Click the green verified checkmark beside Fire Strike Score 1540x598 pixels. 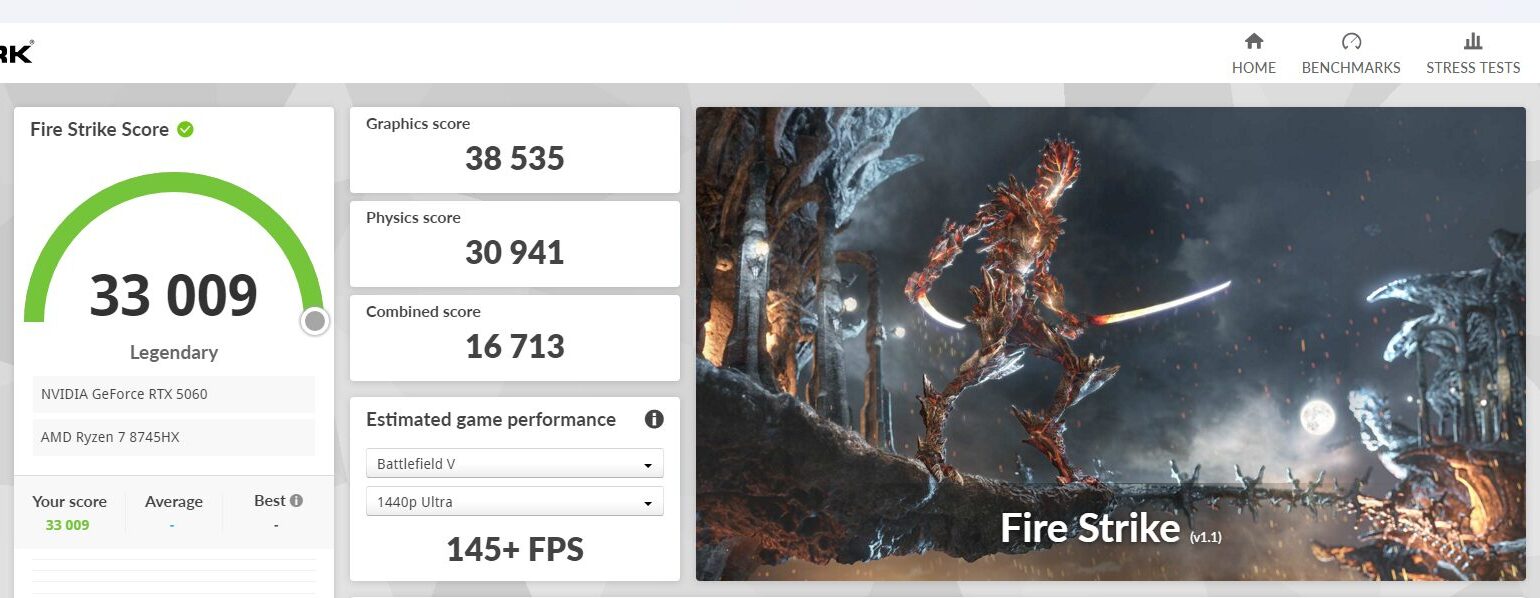tap(185, 128)
